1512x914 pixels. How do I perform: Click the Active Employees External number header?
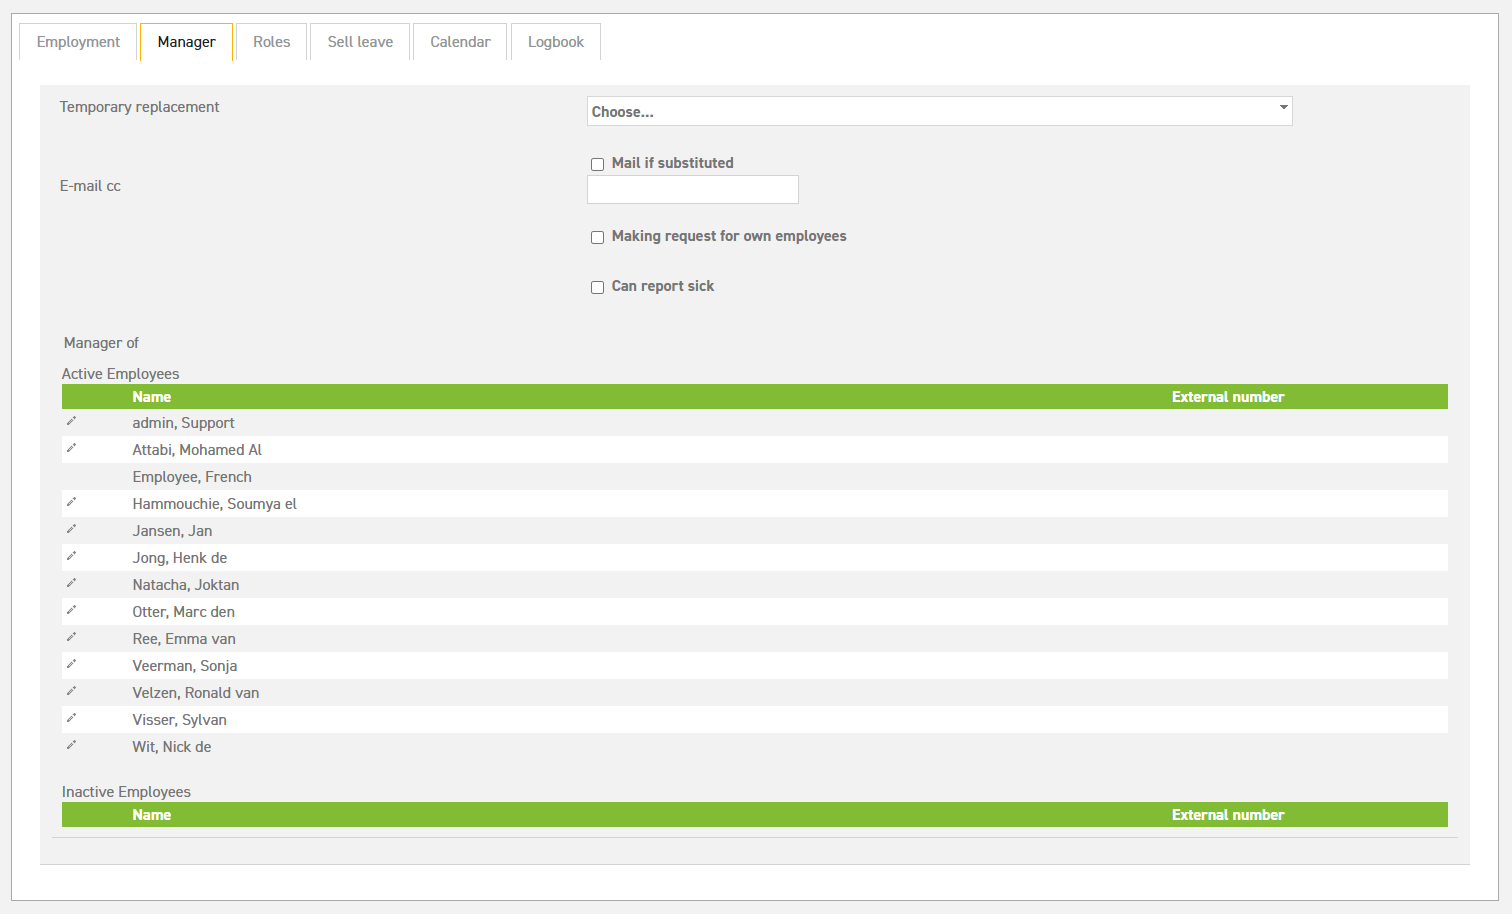(x=1227, y=397)
